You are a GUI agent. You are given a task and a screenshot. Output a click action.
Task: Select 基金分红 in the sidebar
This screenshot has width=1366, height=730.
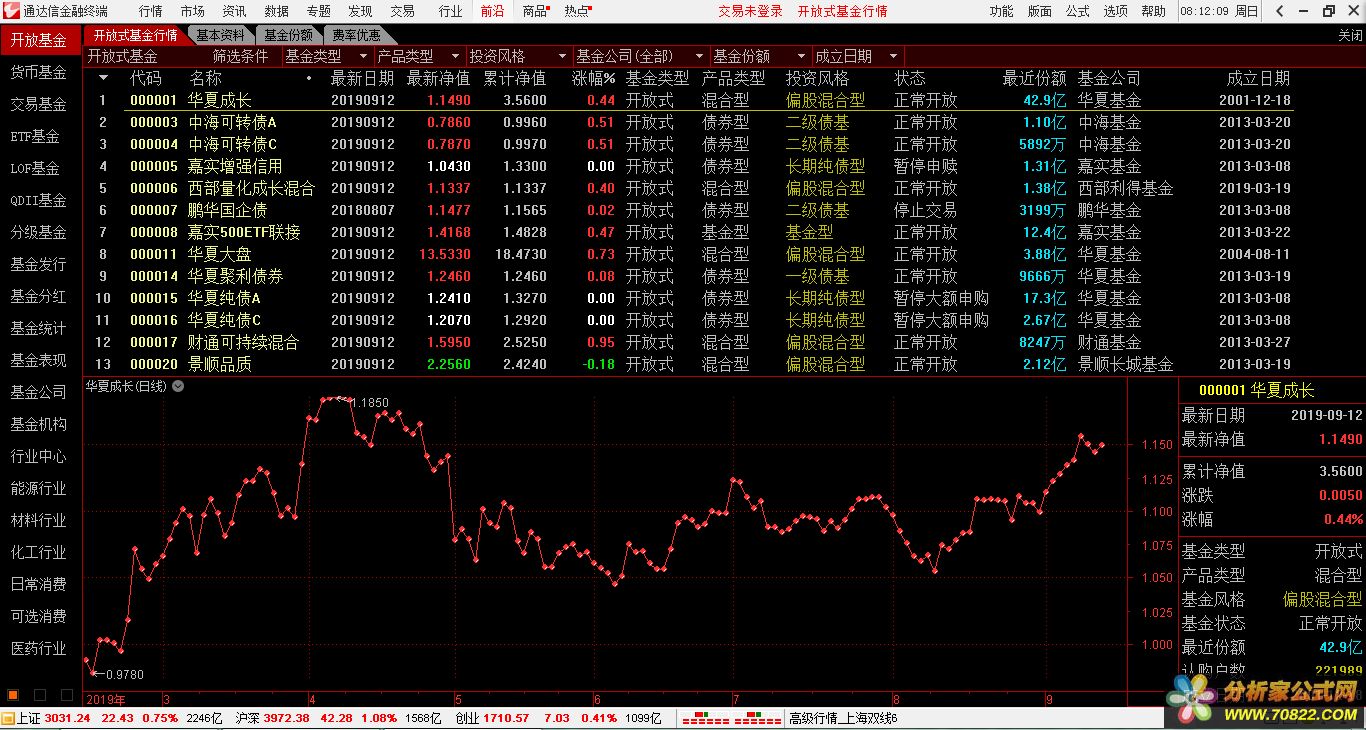tap(38, 296)
